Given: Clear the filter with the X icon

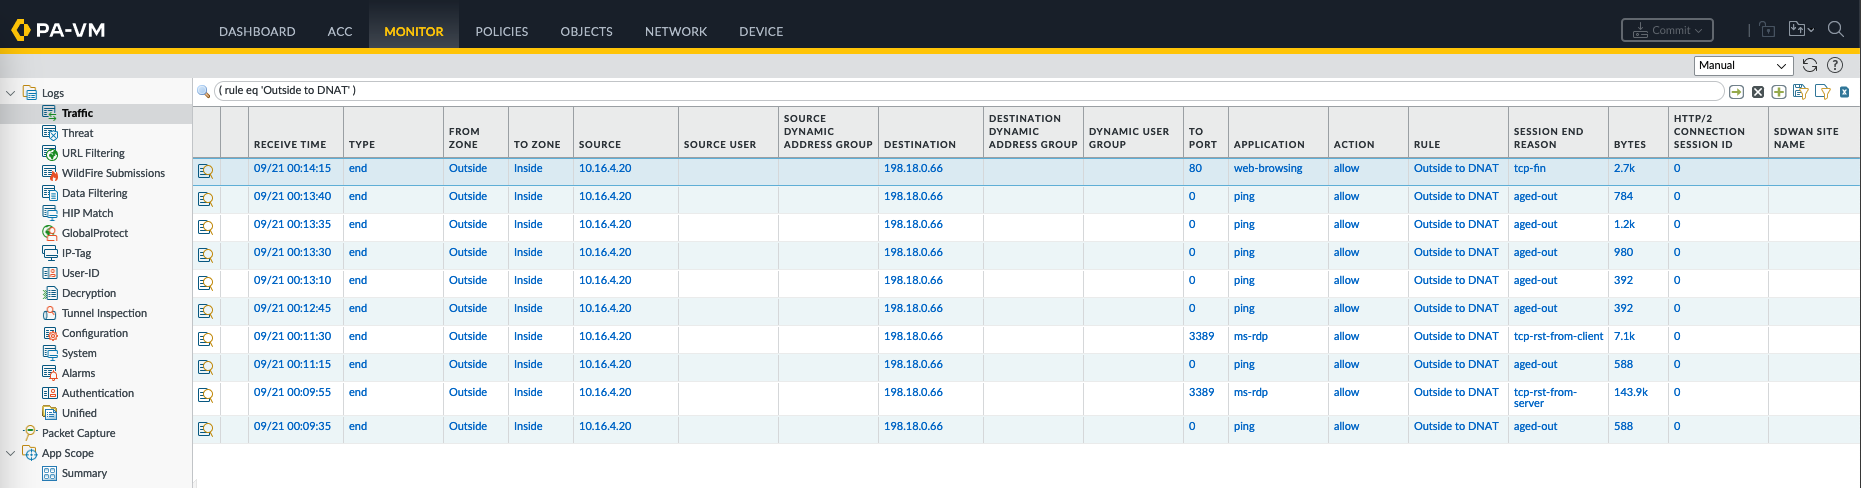Looking at the screenshot, I should (x=1758, y=92).
